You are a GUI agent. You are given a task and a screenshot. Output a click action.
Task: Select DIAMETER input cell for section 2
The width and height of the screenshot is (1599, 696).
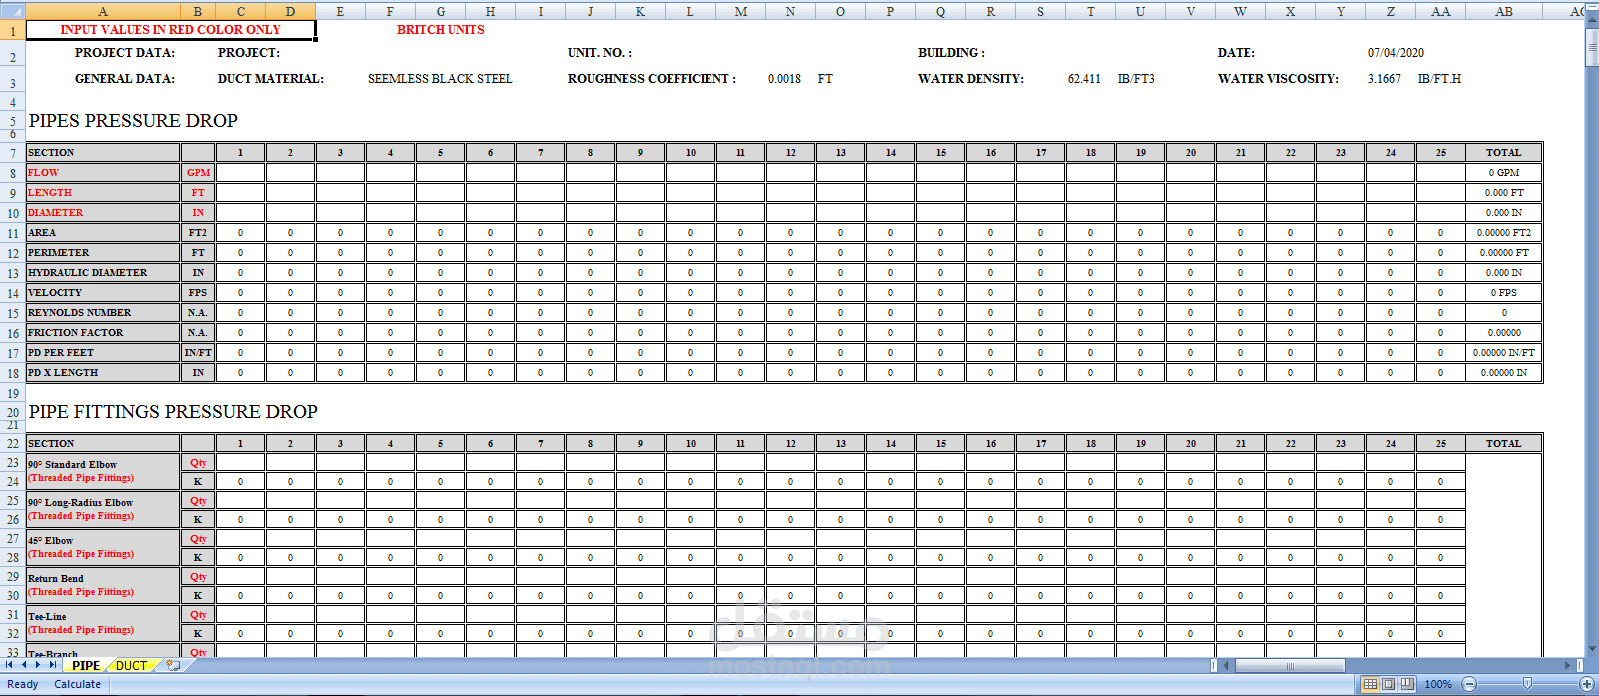(290, 213)
